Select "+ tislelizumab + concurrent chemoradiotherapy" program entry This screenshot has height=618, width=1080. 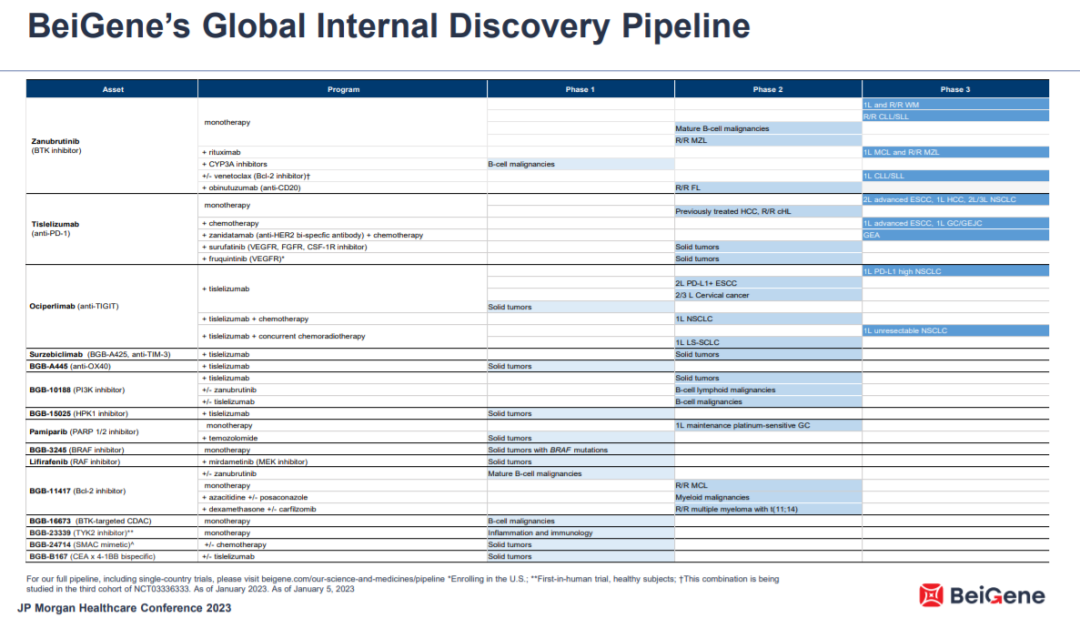click(283, 336)
